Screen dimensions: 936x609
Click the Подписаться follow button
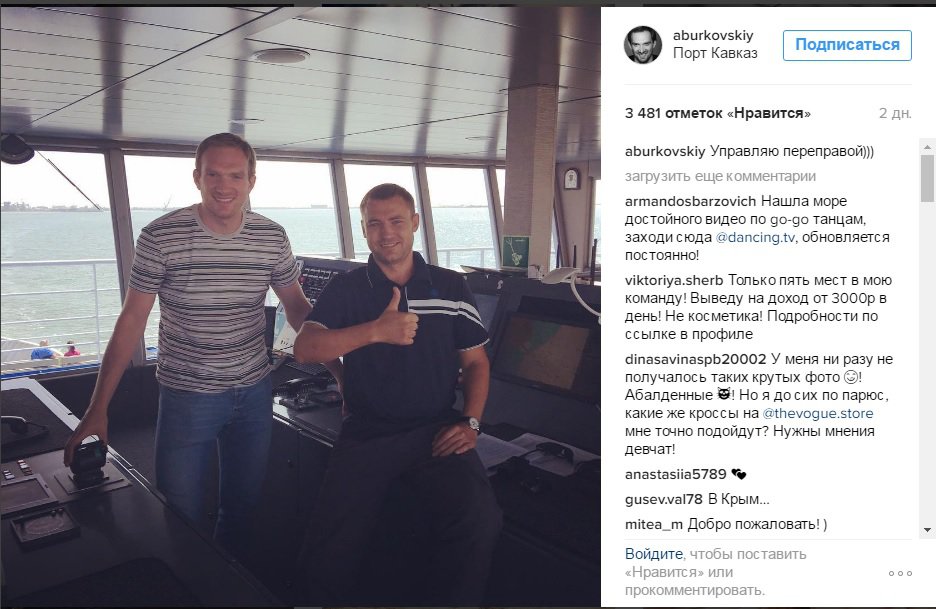pyautogui.click(x=847, y=45)
